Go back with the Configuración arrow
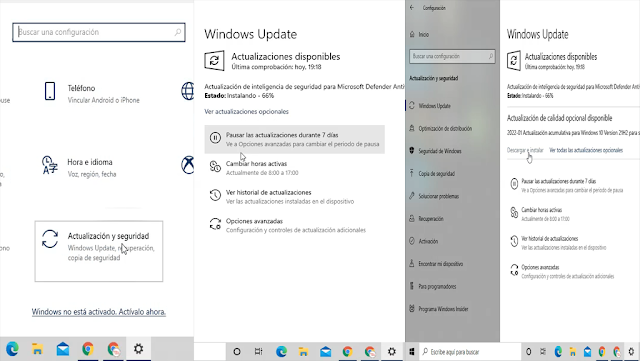 point(412,8)
